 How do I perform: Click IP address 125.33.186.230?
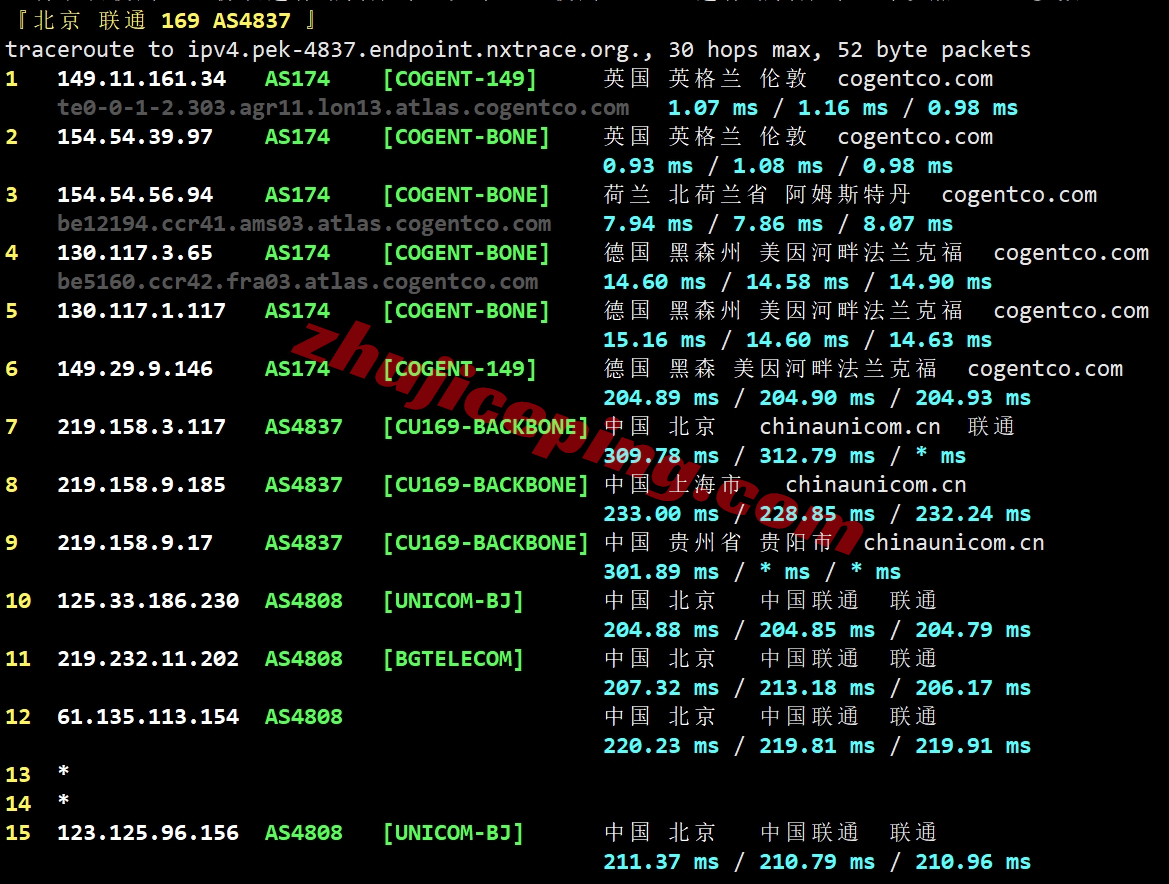[x=148, y=602]
